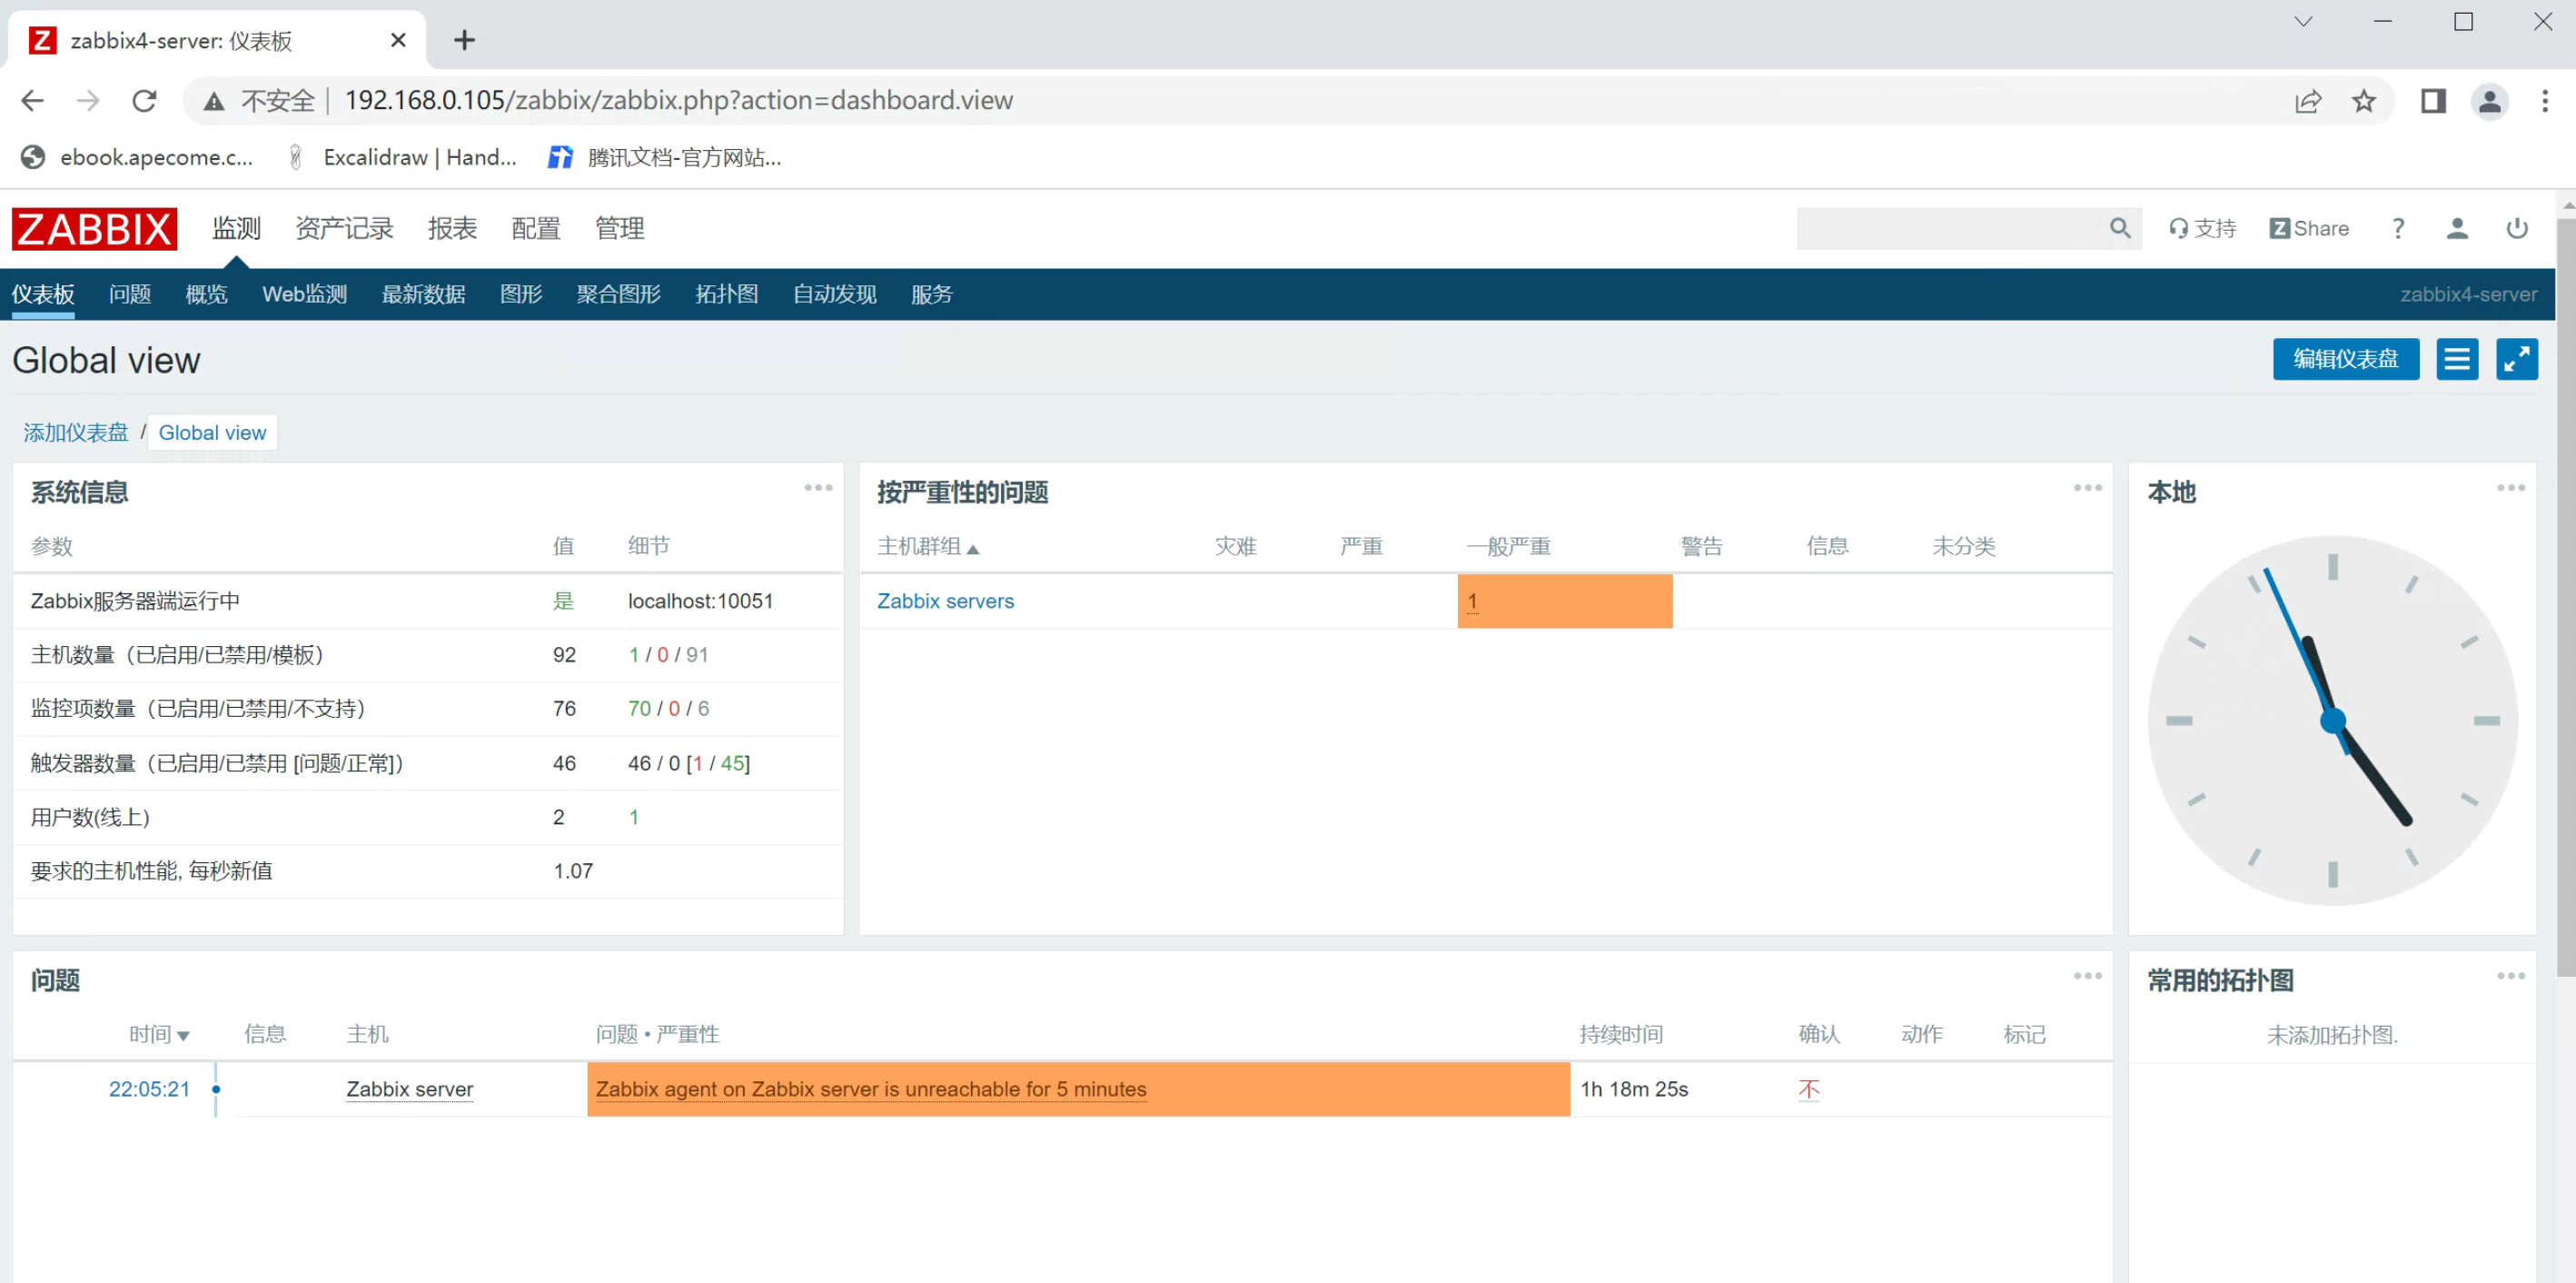Viewport: 2576px width, 1283px height.
Task: Open 系统信息 widget three-dot menu
Action: [x=818, y=488]
